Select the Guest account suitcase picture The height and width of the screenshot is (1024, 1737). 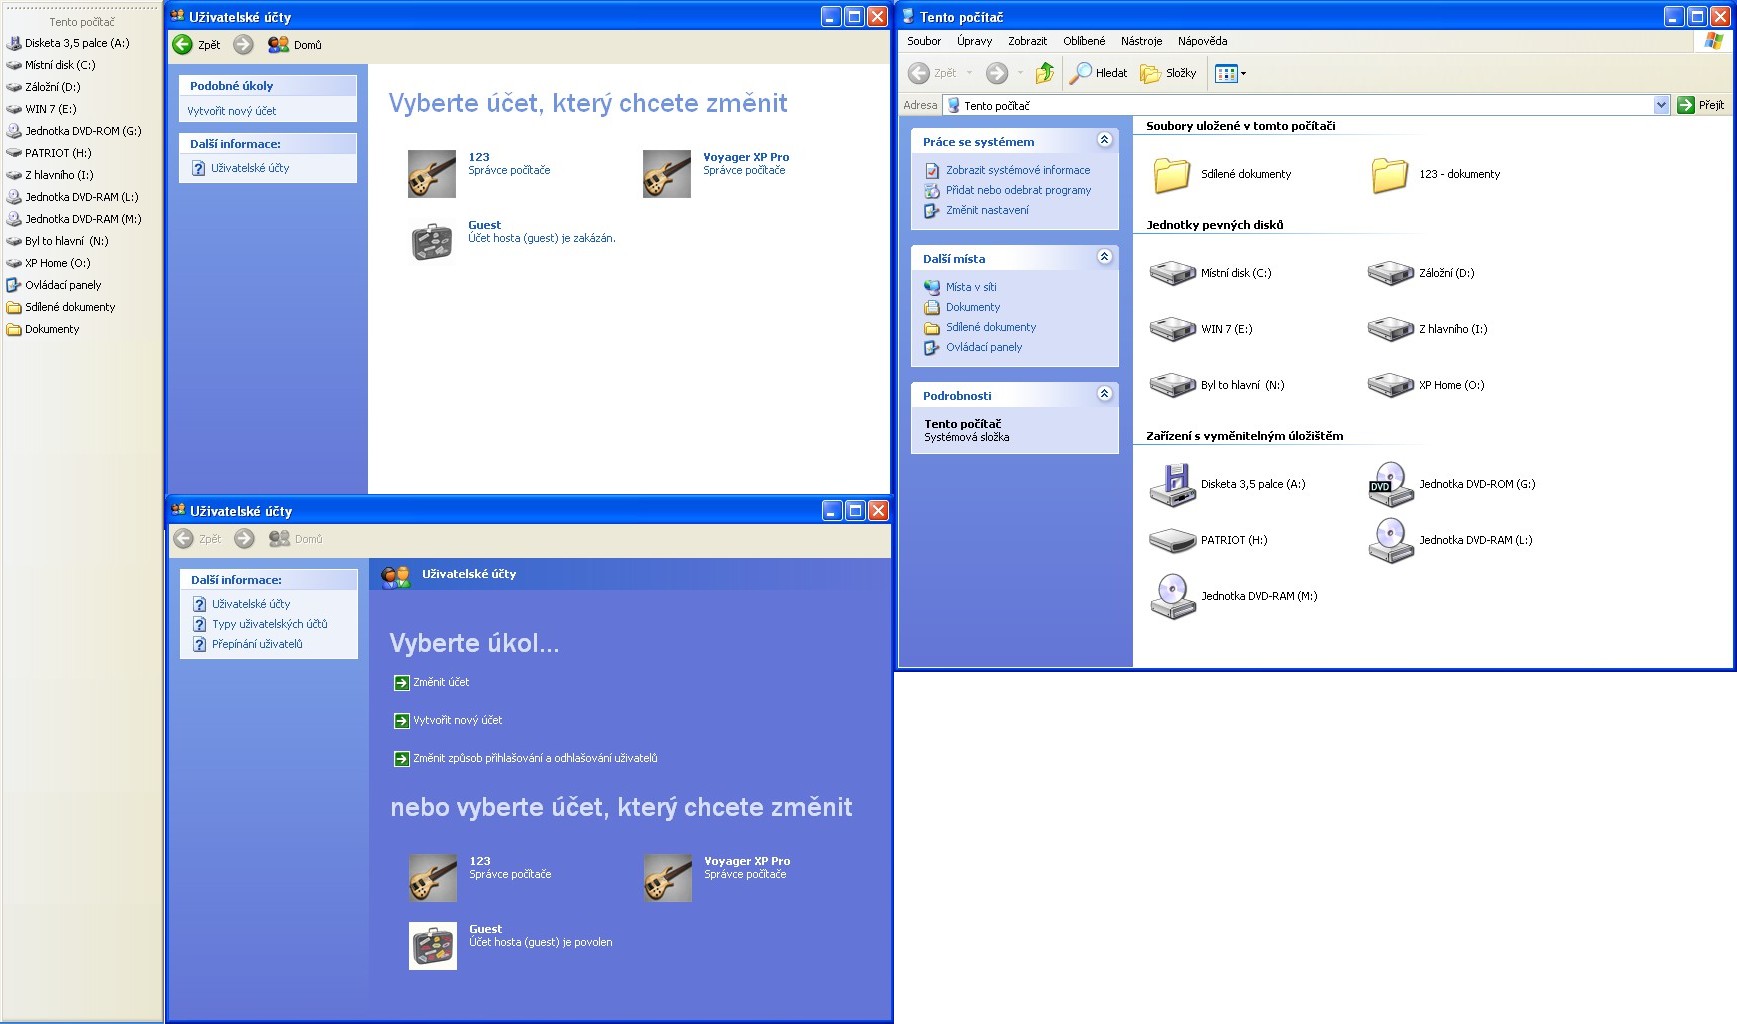(432, 241)
